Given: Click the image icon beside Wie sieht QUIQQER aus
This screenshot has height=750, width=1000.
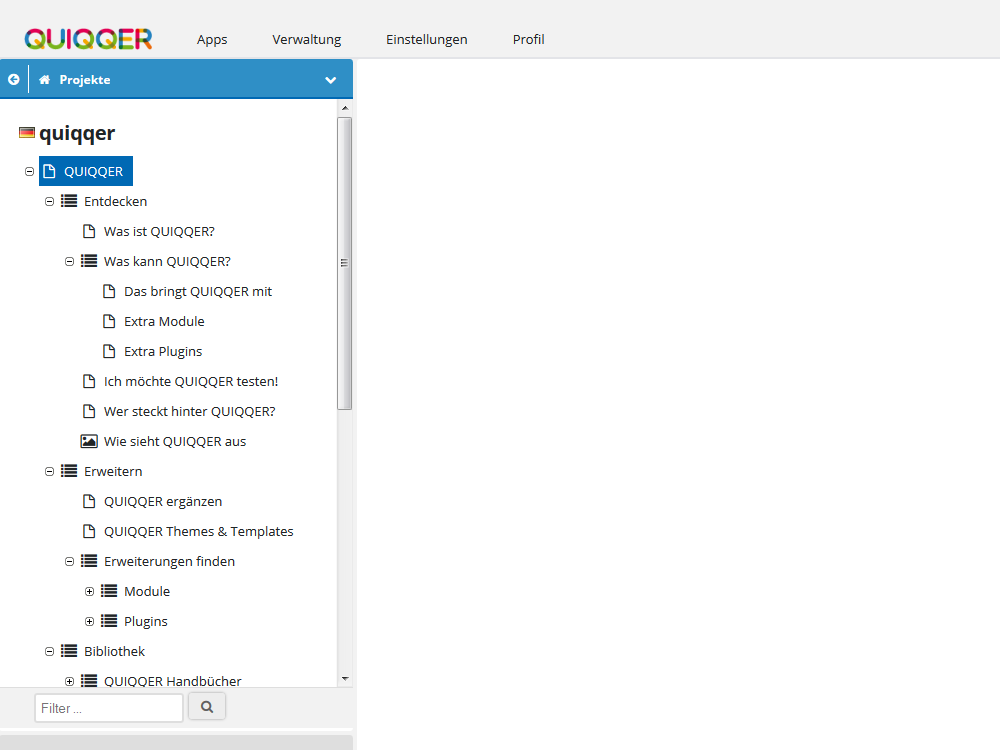Looking at the screenshot, I should [89, 441].
